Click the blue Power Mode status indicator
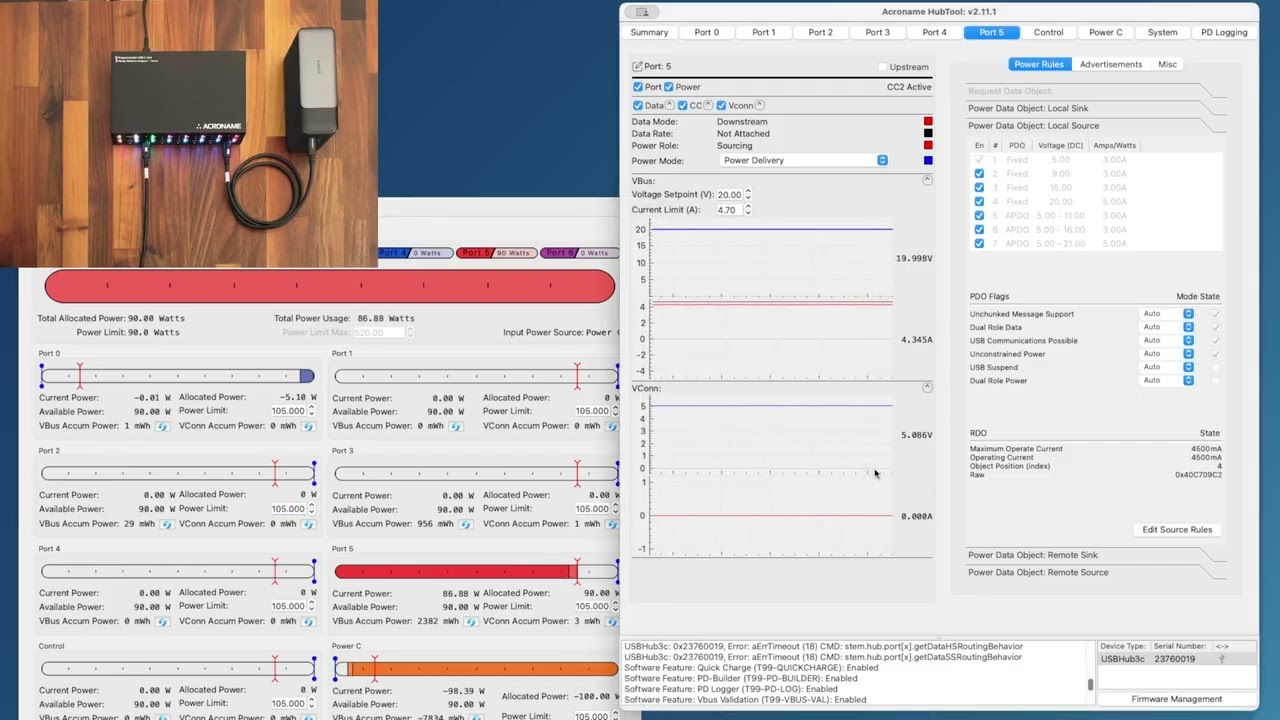 pyautogui.click(x=928, y=160)
